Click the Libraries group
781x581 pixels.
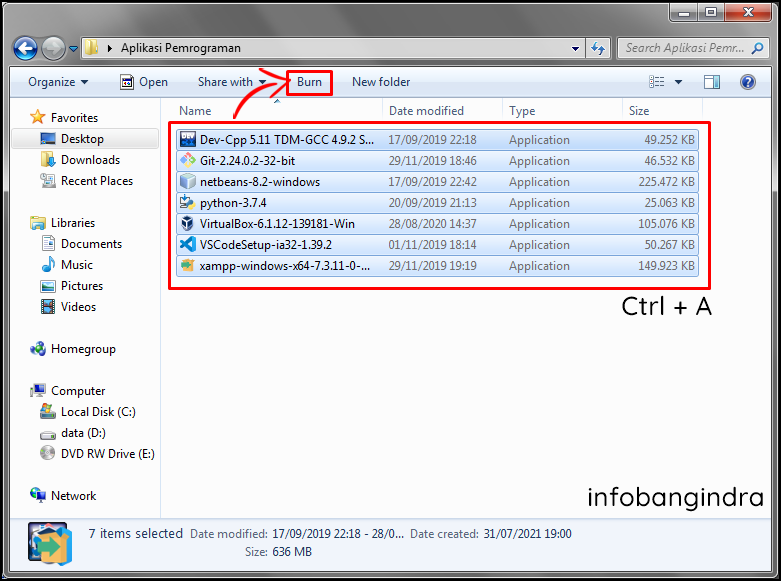pyautogui.click(x=73, y=223)
